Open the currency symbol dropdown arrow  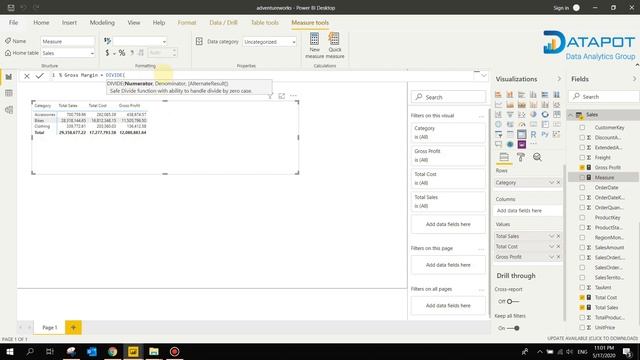coord(114,53)
